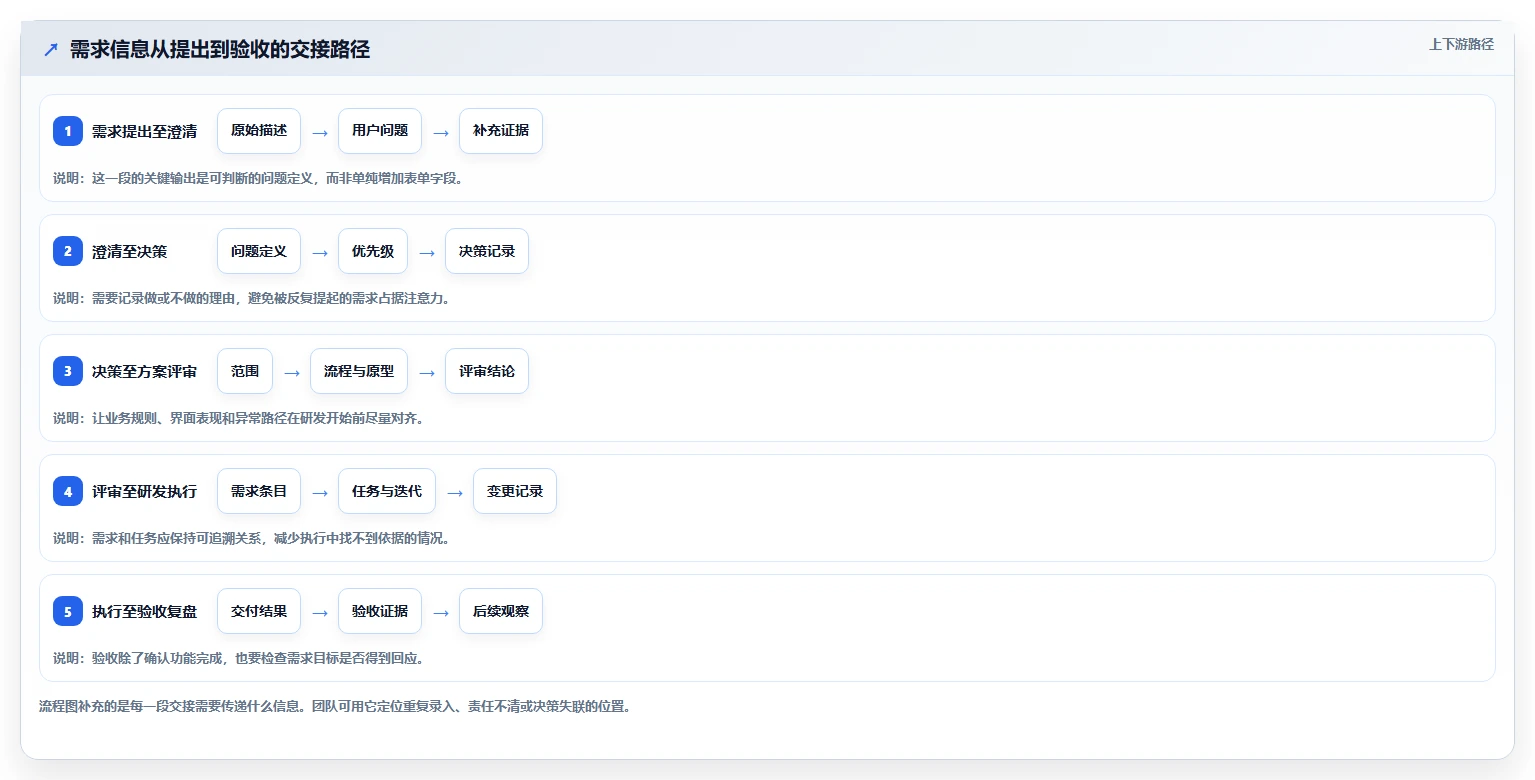Click the arrow between 范围 and 流程与原型
The height and width of the screenshot is (780, 1535).
292,372
